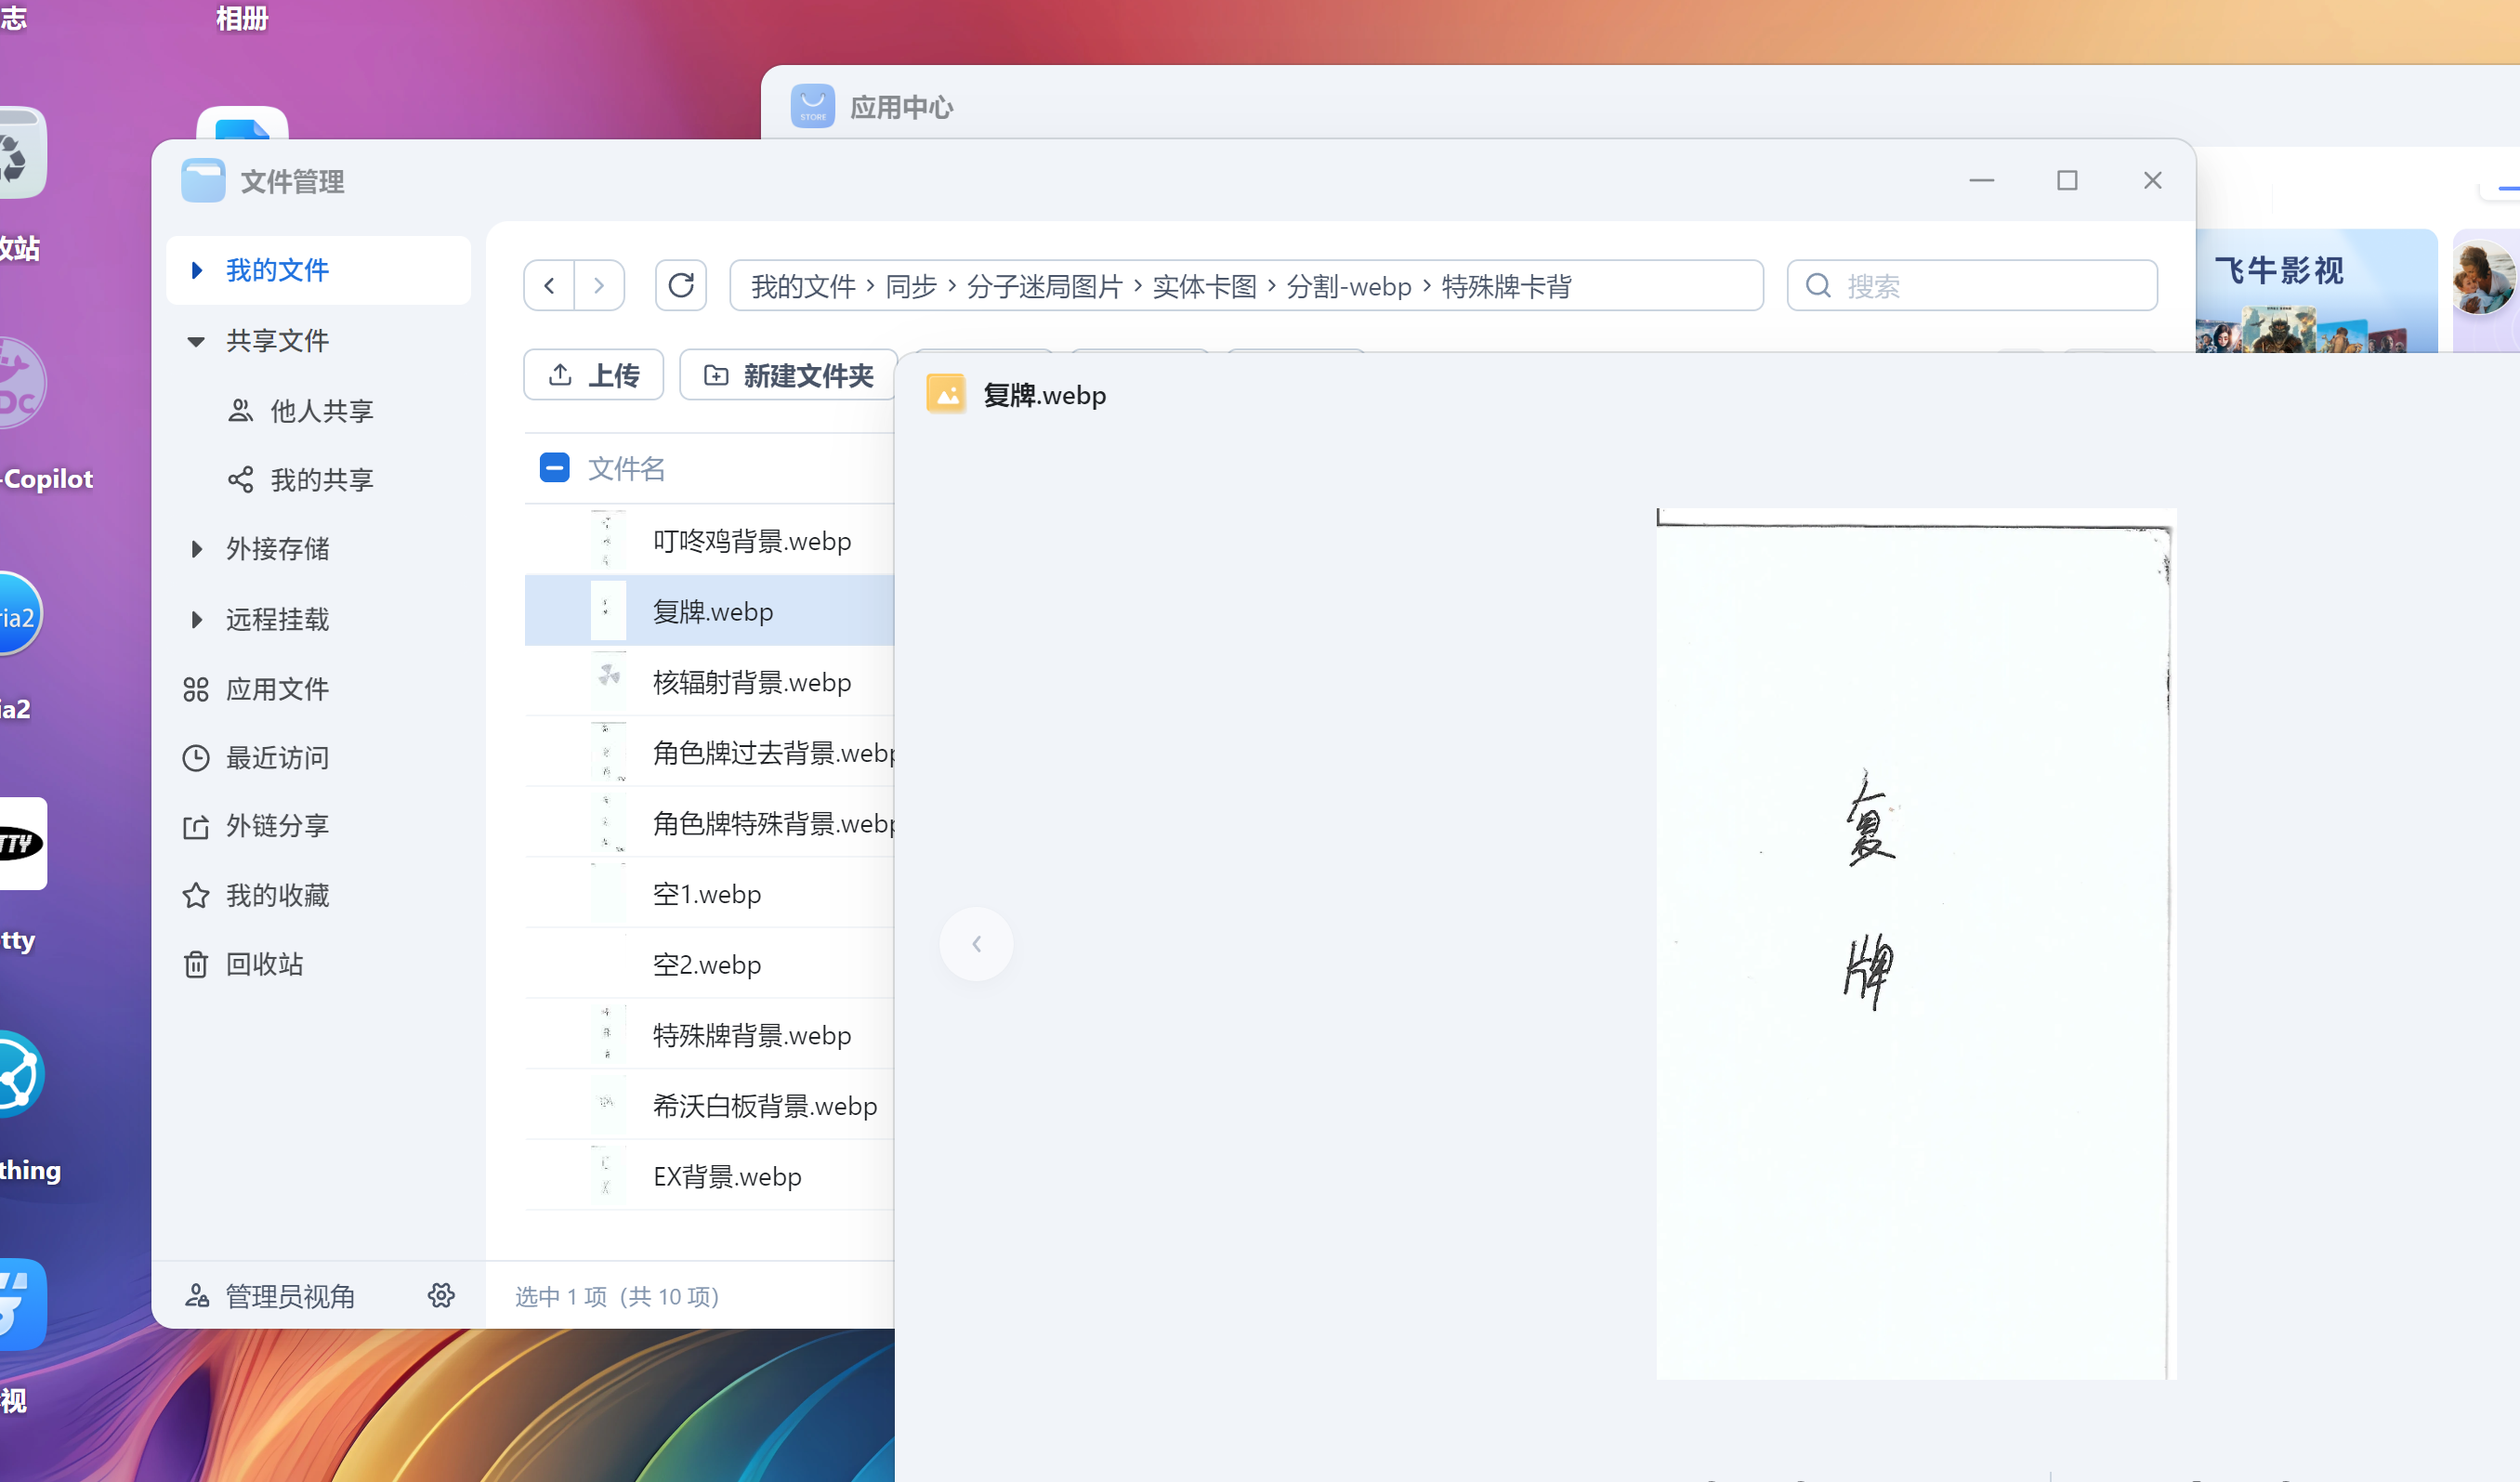Toggle the select-all checkbox beside 文件名
The height and width of the screenshot is (1482, 2520).
(554, 468)
